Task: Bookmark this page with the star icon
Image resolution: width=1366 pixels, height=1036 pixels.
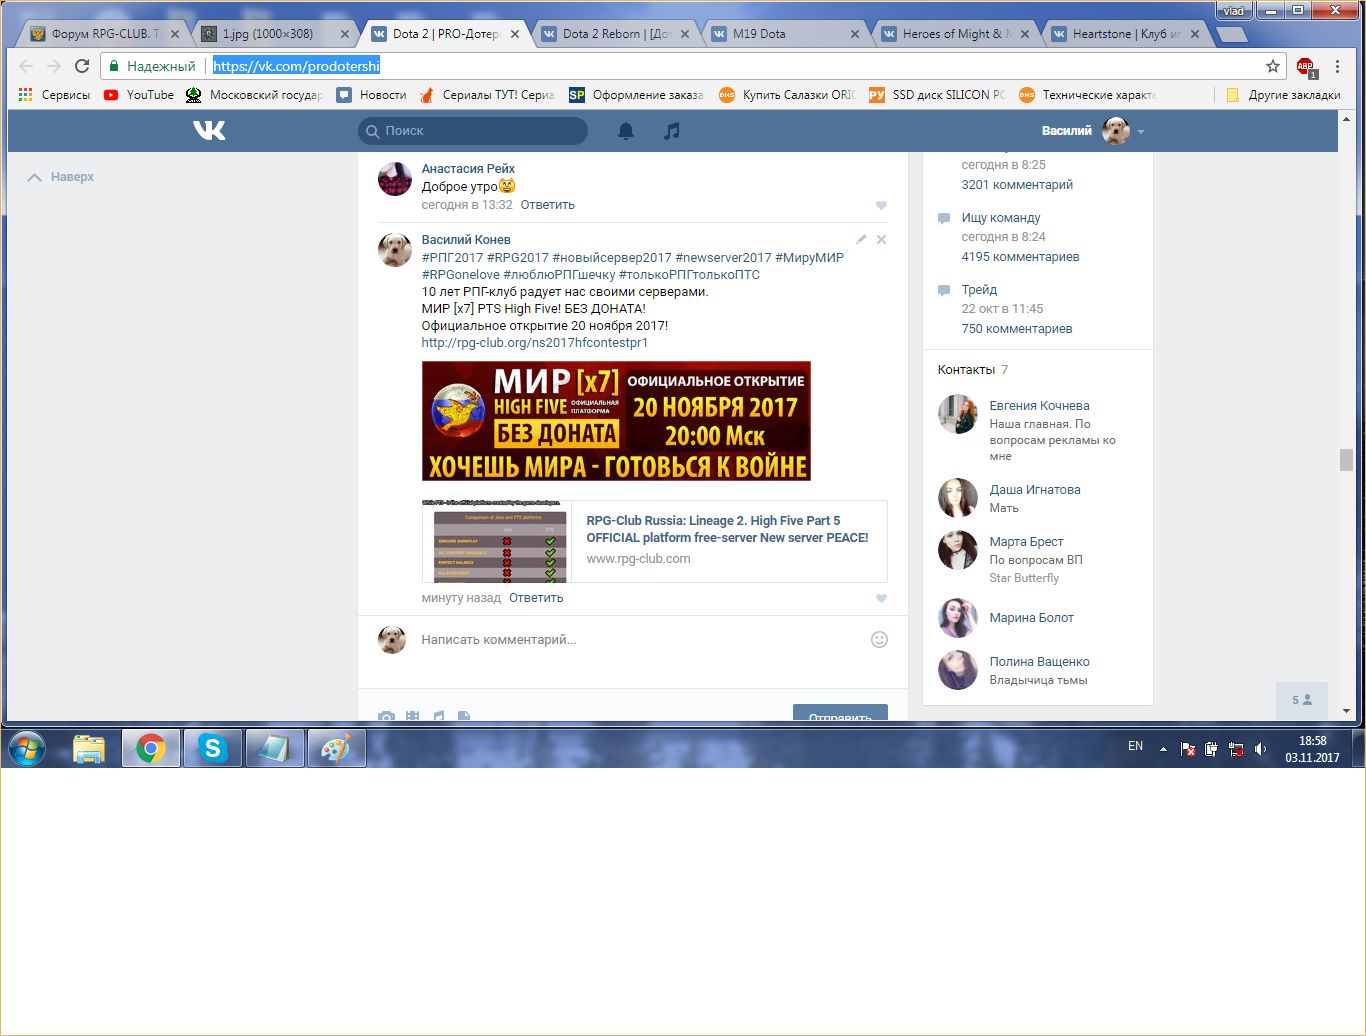Action: 1273,66
